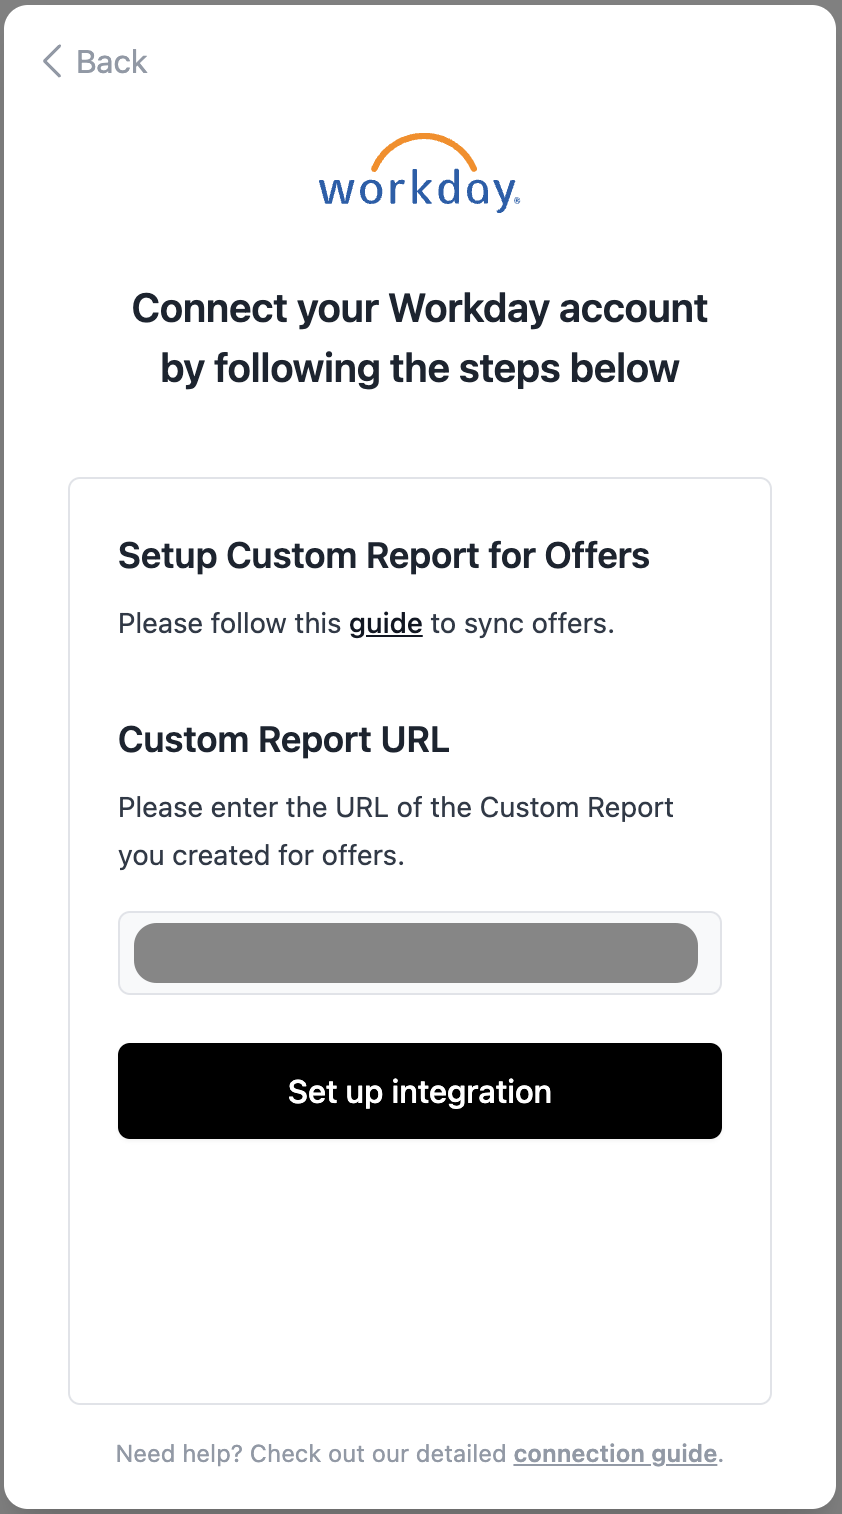Click the Connect your Workday account heading line
842x1514 pixels.
(420, 308)
